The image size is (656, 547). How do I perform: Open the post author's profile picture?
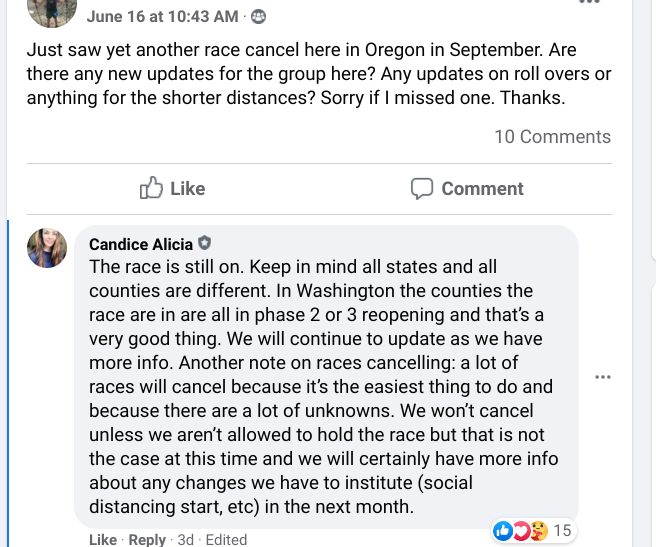coord(52,10)
